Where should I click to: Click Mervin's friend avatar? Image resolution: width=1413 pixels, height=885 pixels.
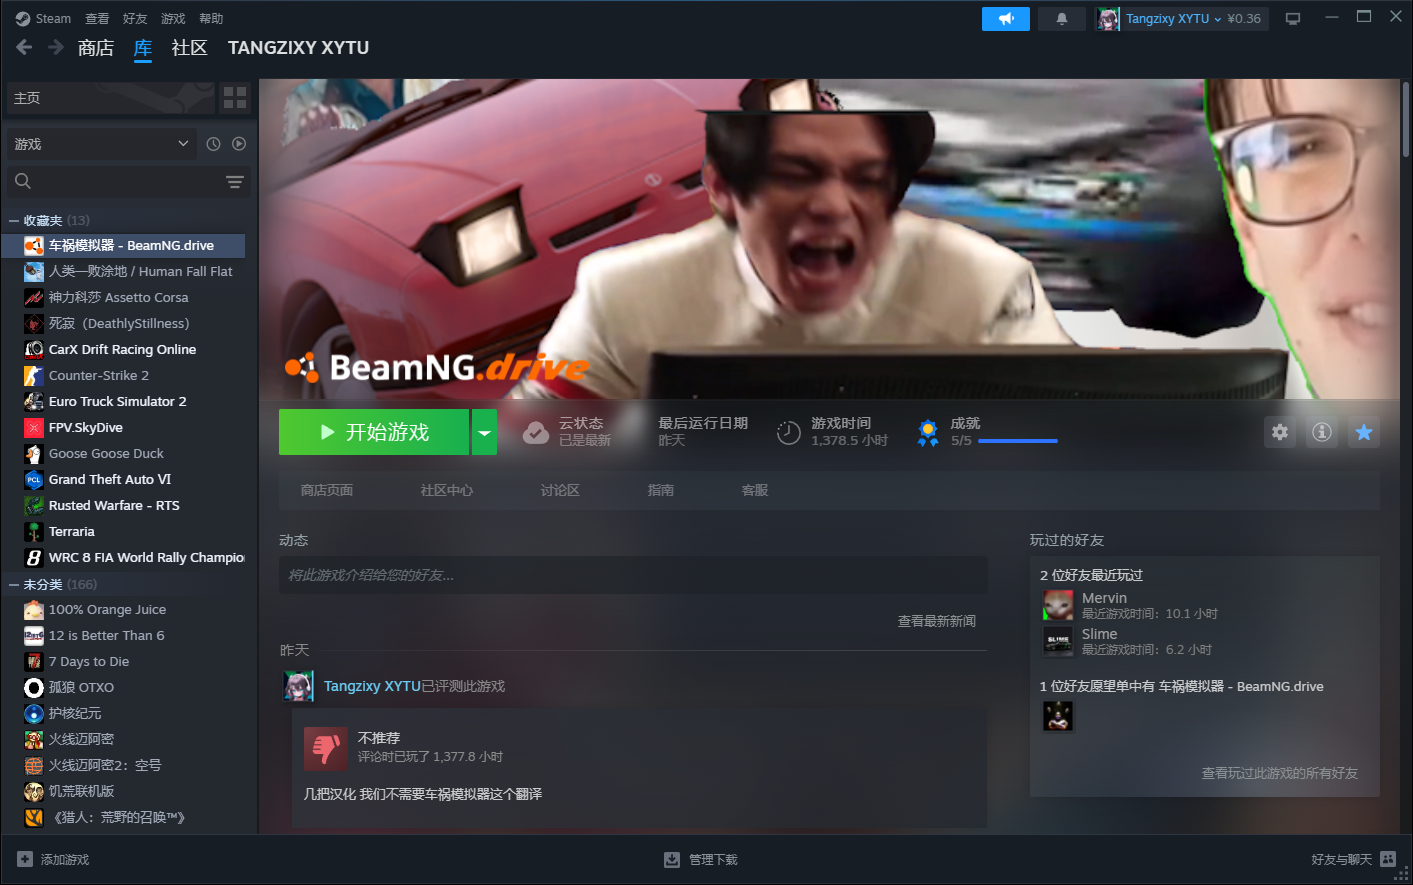[x=1058, y=605]
